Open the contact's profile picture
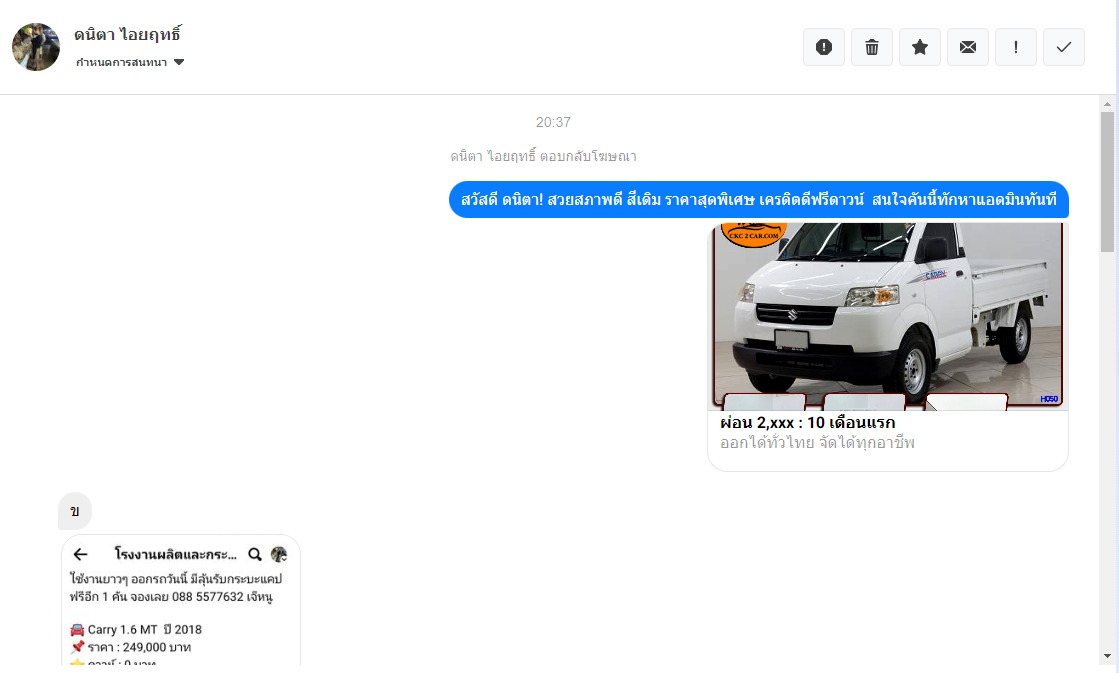1119x673 pixels. pos(36,47)
